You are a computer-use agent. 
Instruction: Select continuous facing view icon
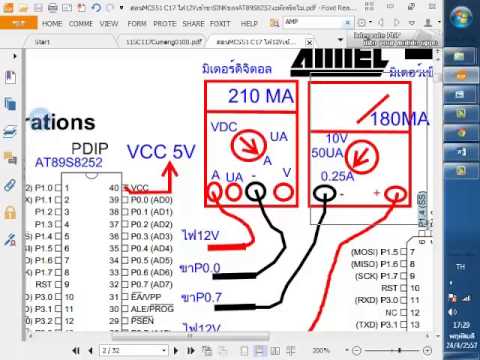[x=291, y=351]
